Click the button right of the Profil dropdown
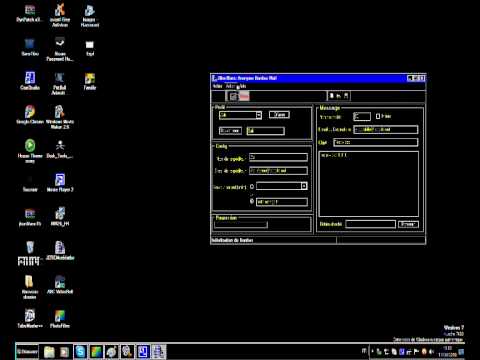The height and width of the screenshot is (360, 480). [x=279, y=115]
